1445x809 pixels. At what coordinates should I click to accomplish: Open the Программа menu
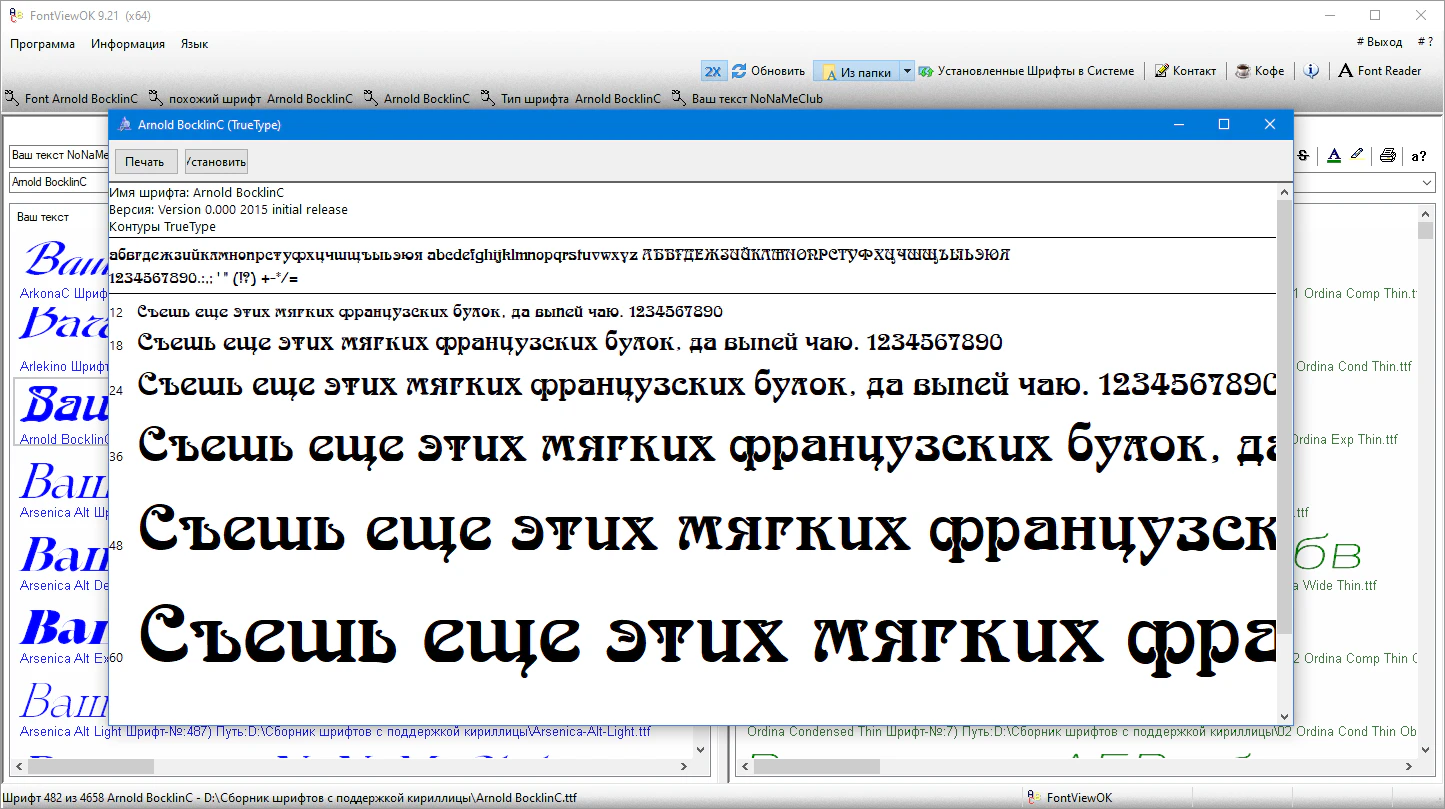point(43,44)
